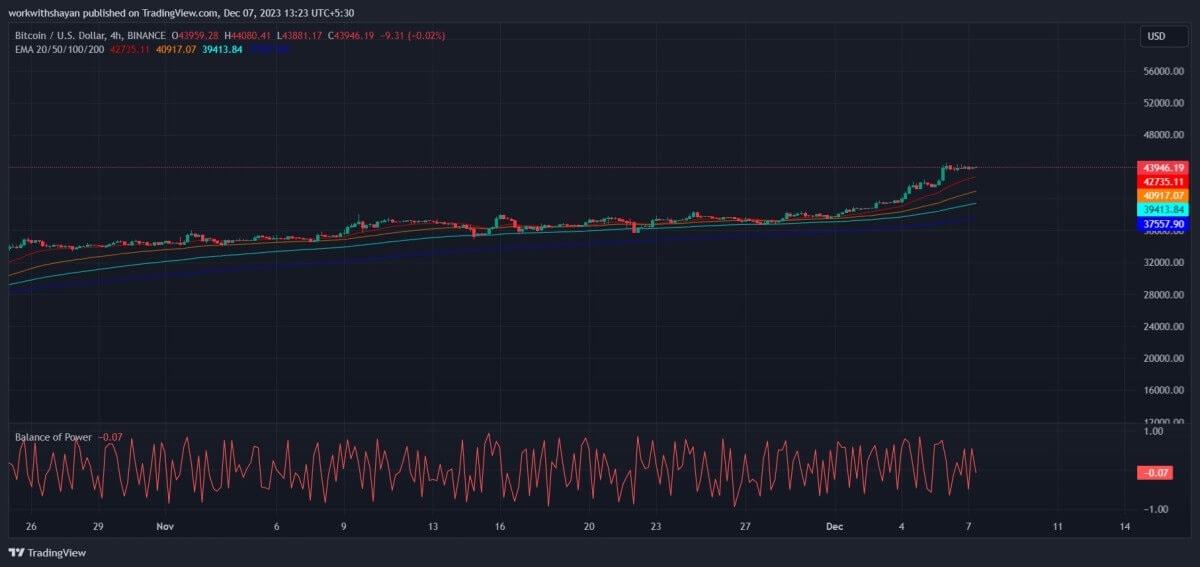Click the 24000.00 price axis label
The height and width of the screenshot is (567, 1200).
tap(1164, 327)
